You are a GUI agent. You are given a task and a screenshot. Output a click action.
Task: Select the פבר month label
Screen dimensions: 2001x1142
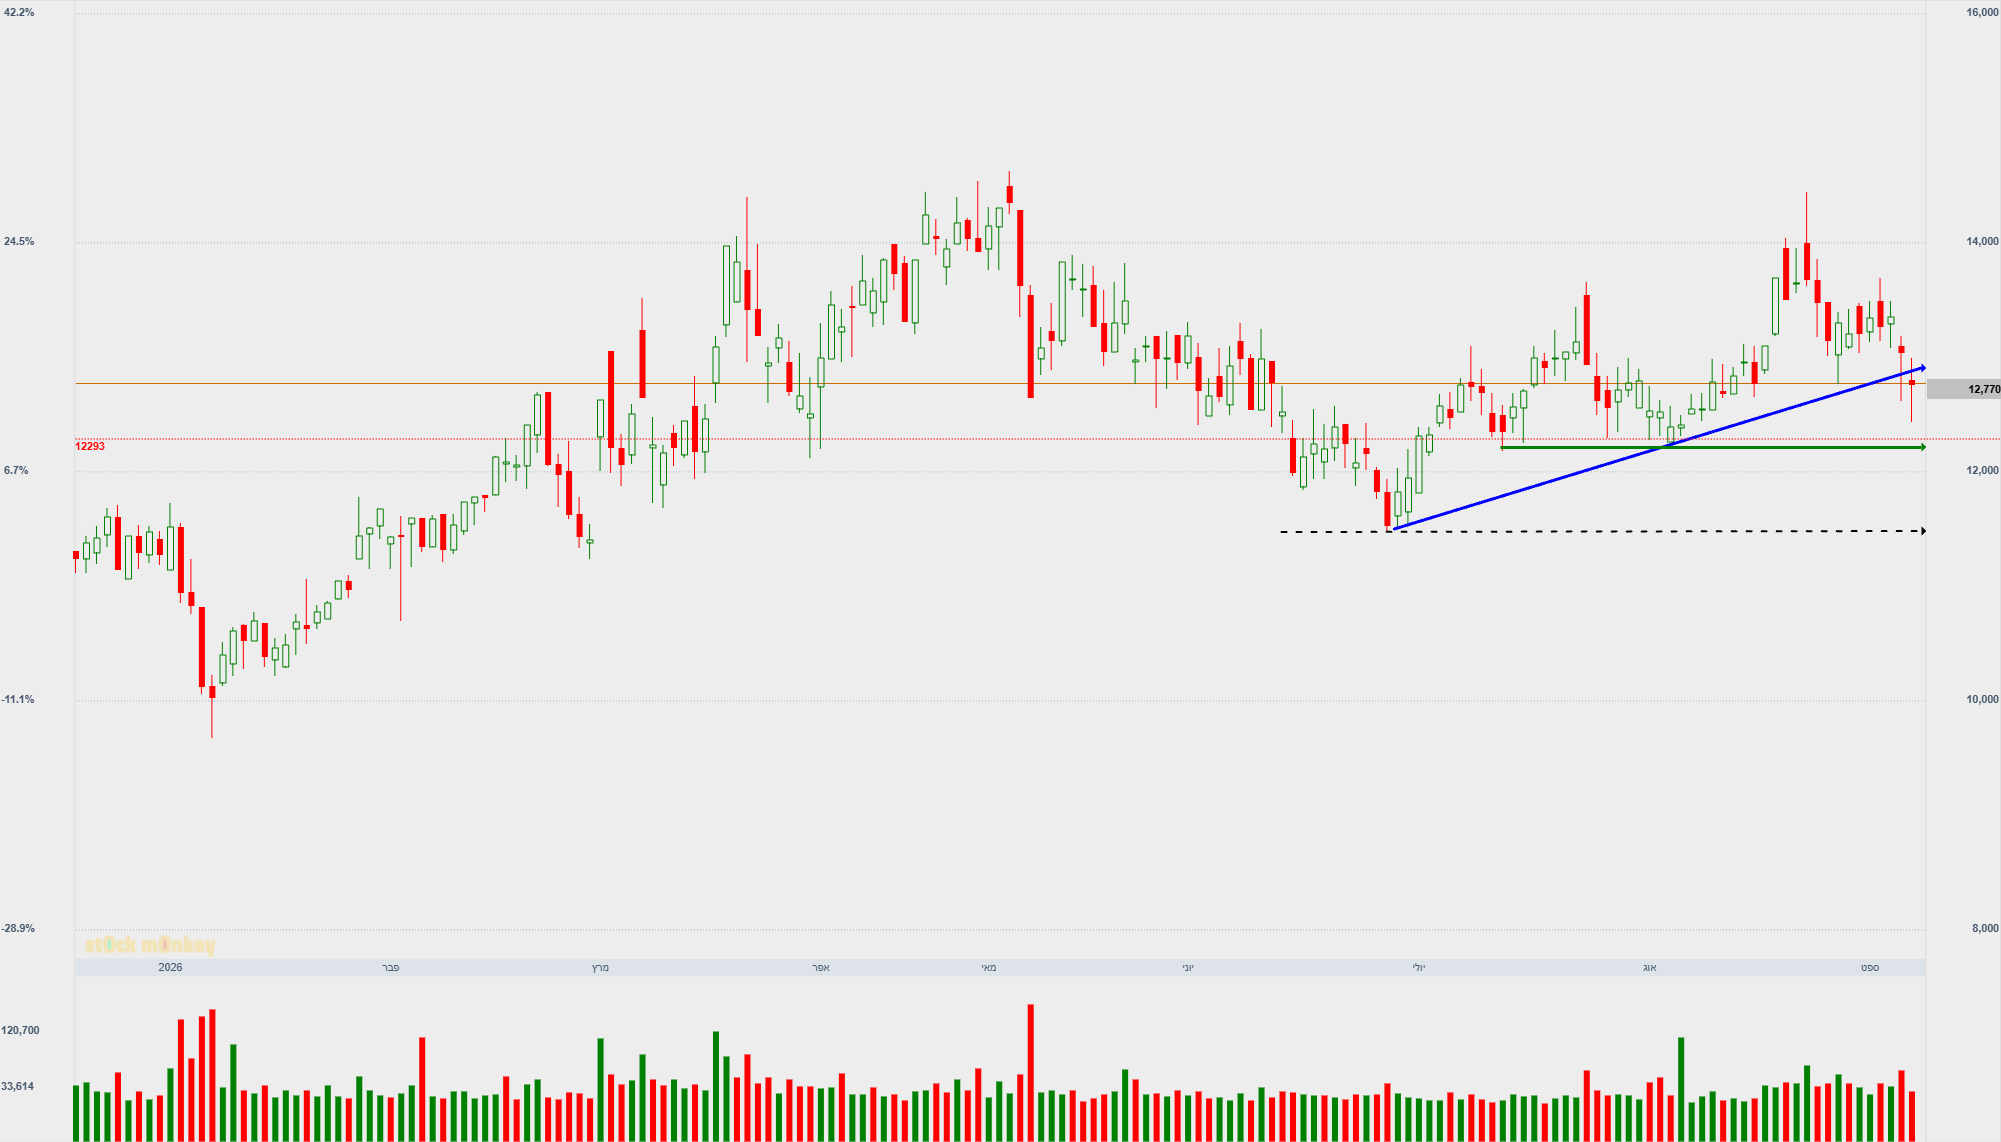[391, 967]
